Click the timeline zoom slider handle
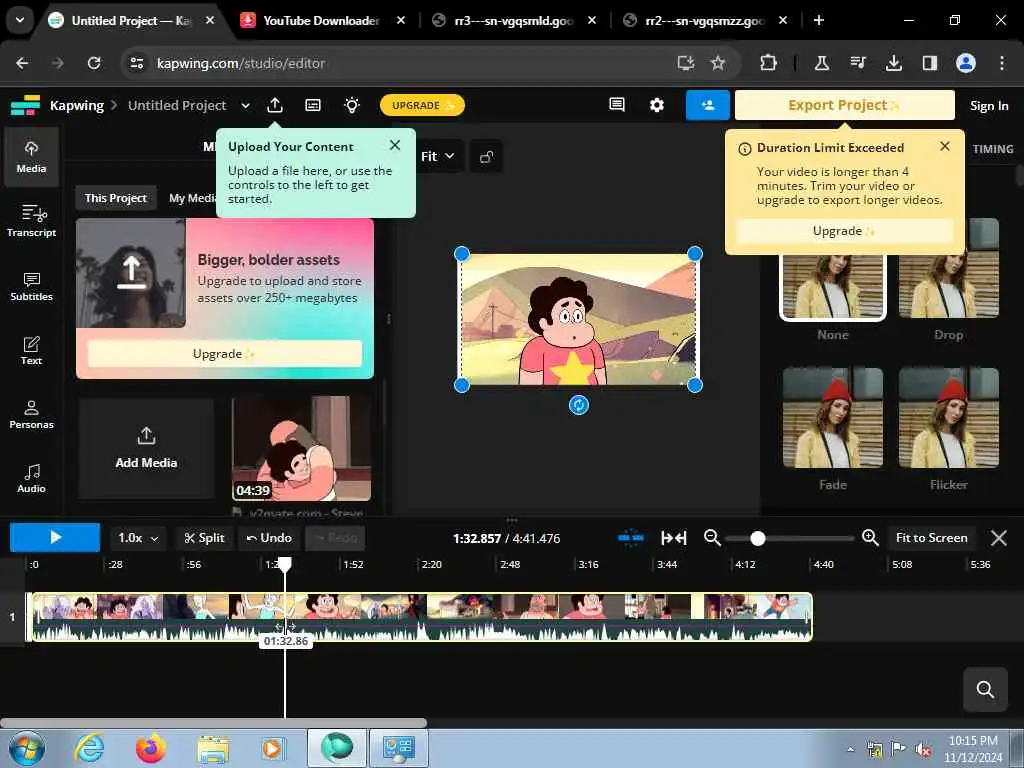The height and width of the screenshot is (768, 1024). pyautogui.click(x=758, y=538)
